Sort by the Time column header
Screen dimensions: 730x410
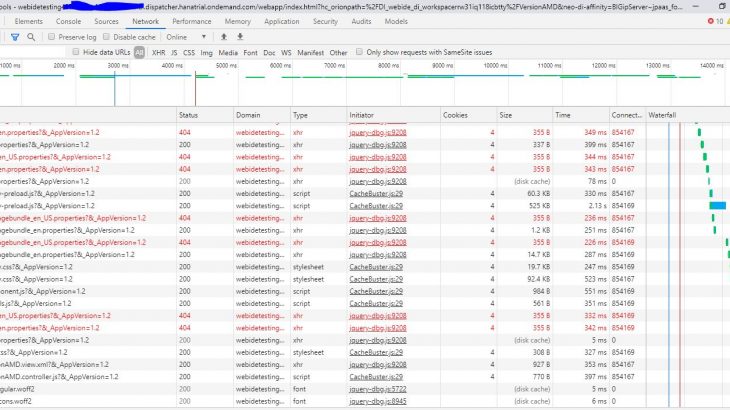[x=581, y=115]
